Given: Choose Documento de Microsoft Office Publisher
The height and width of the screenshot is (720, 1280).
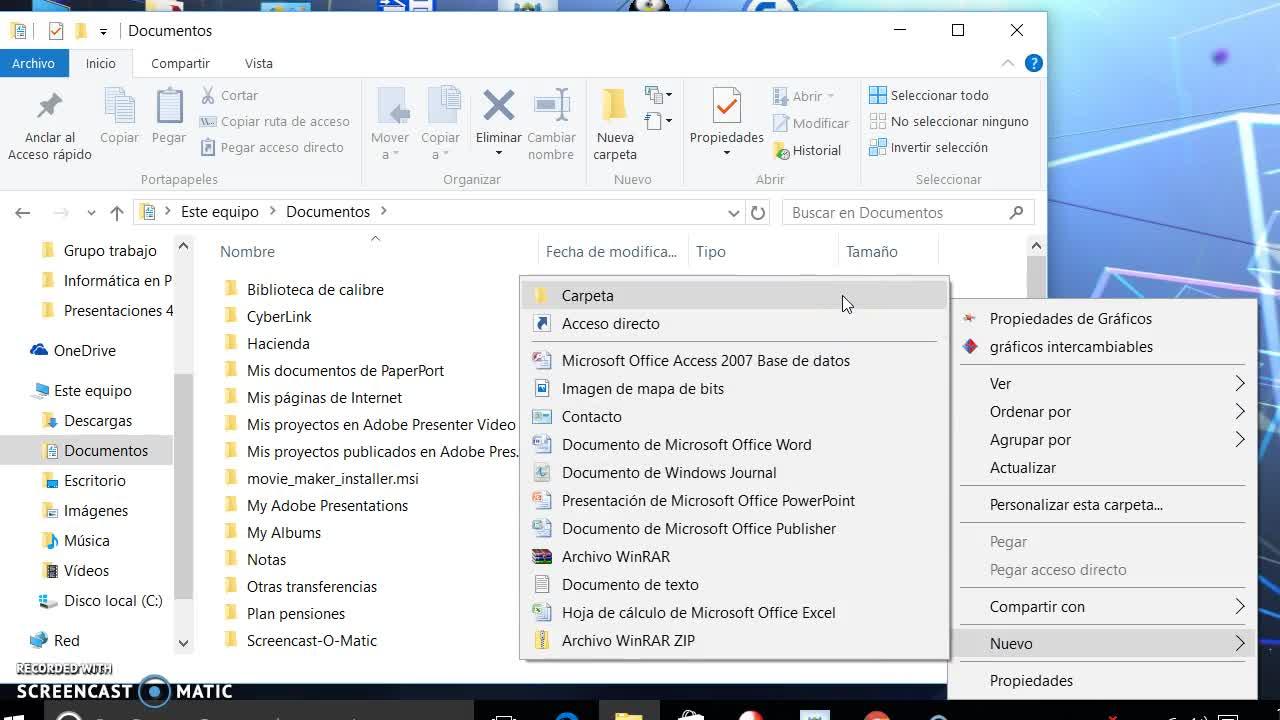Looking at the screenshot, I should click(734, 528).
